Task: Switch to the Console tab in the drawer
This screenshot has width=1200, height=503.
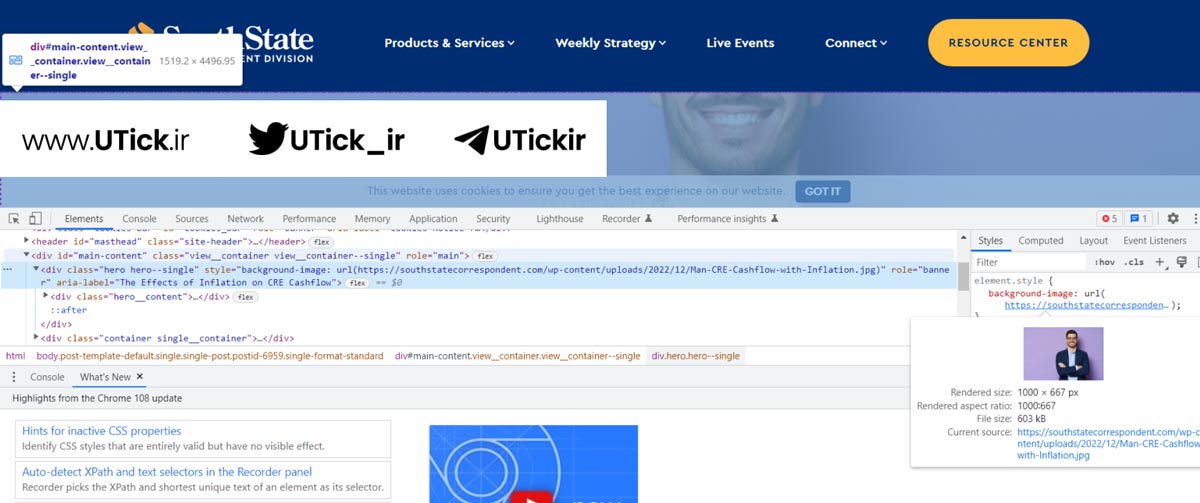Action: [47, 377]
